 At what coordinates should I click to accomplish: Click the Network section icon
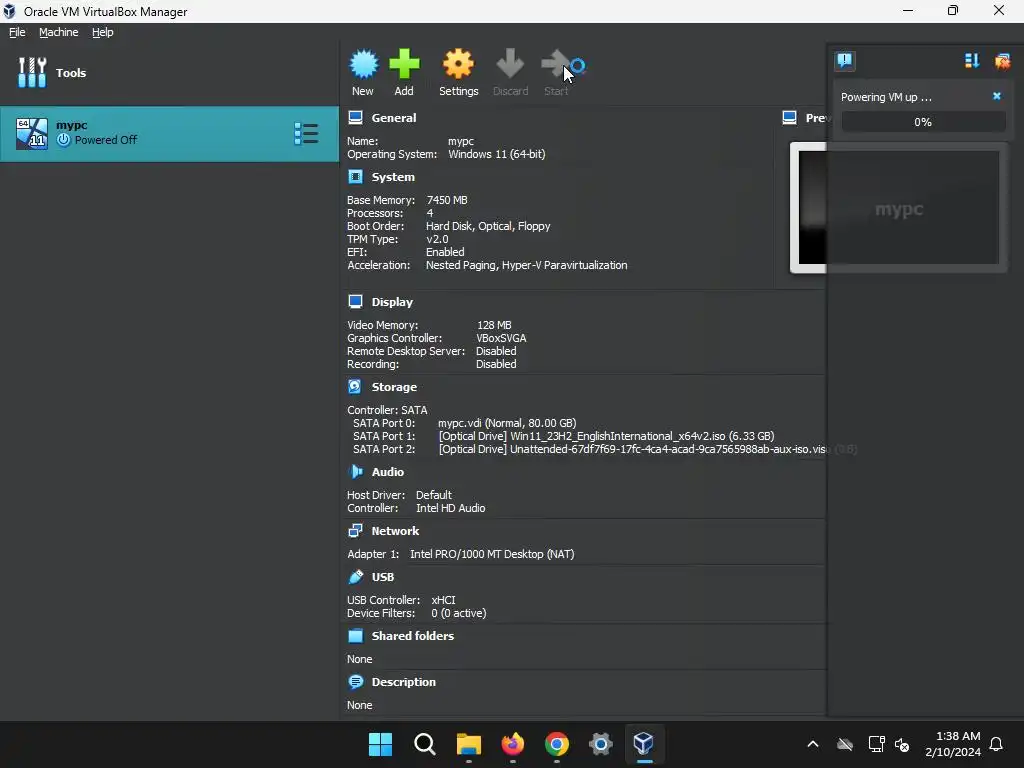point(355,531)
